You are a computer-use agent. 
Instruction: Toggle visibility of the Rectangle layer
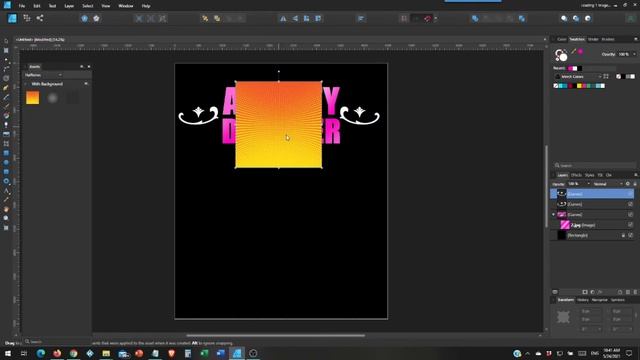point(631,236)
